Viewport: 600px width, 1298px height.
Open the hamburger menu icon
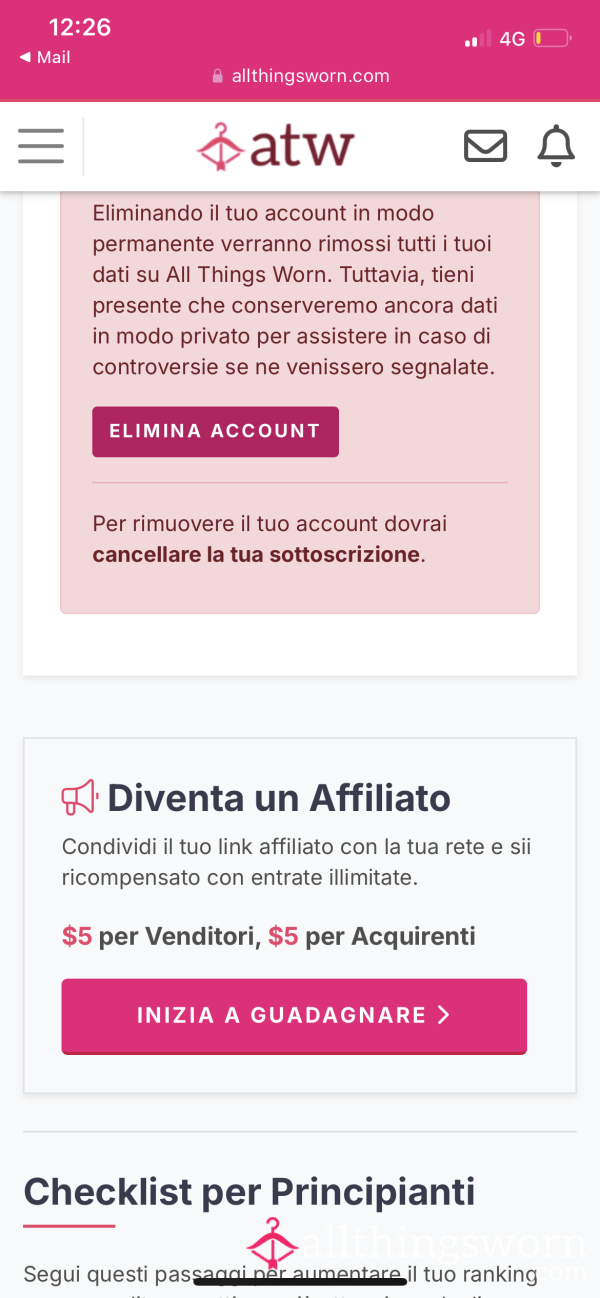click(41, 146)
